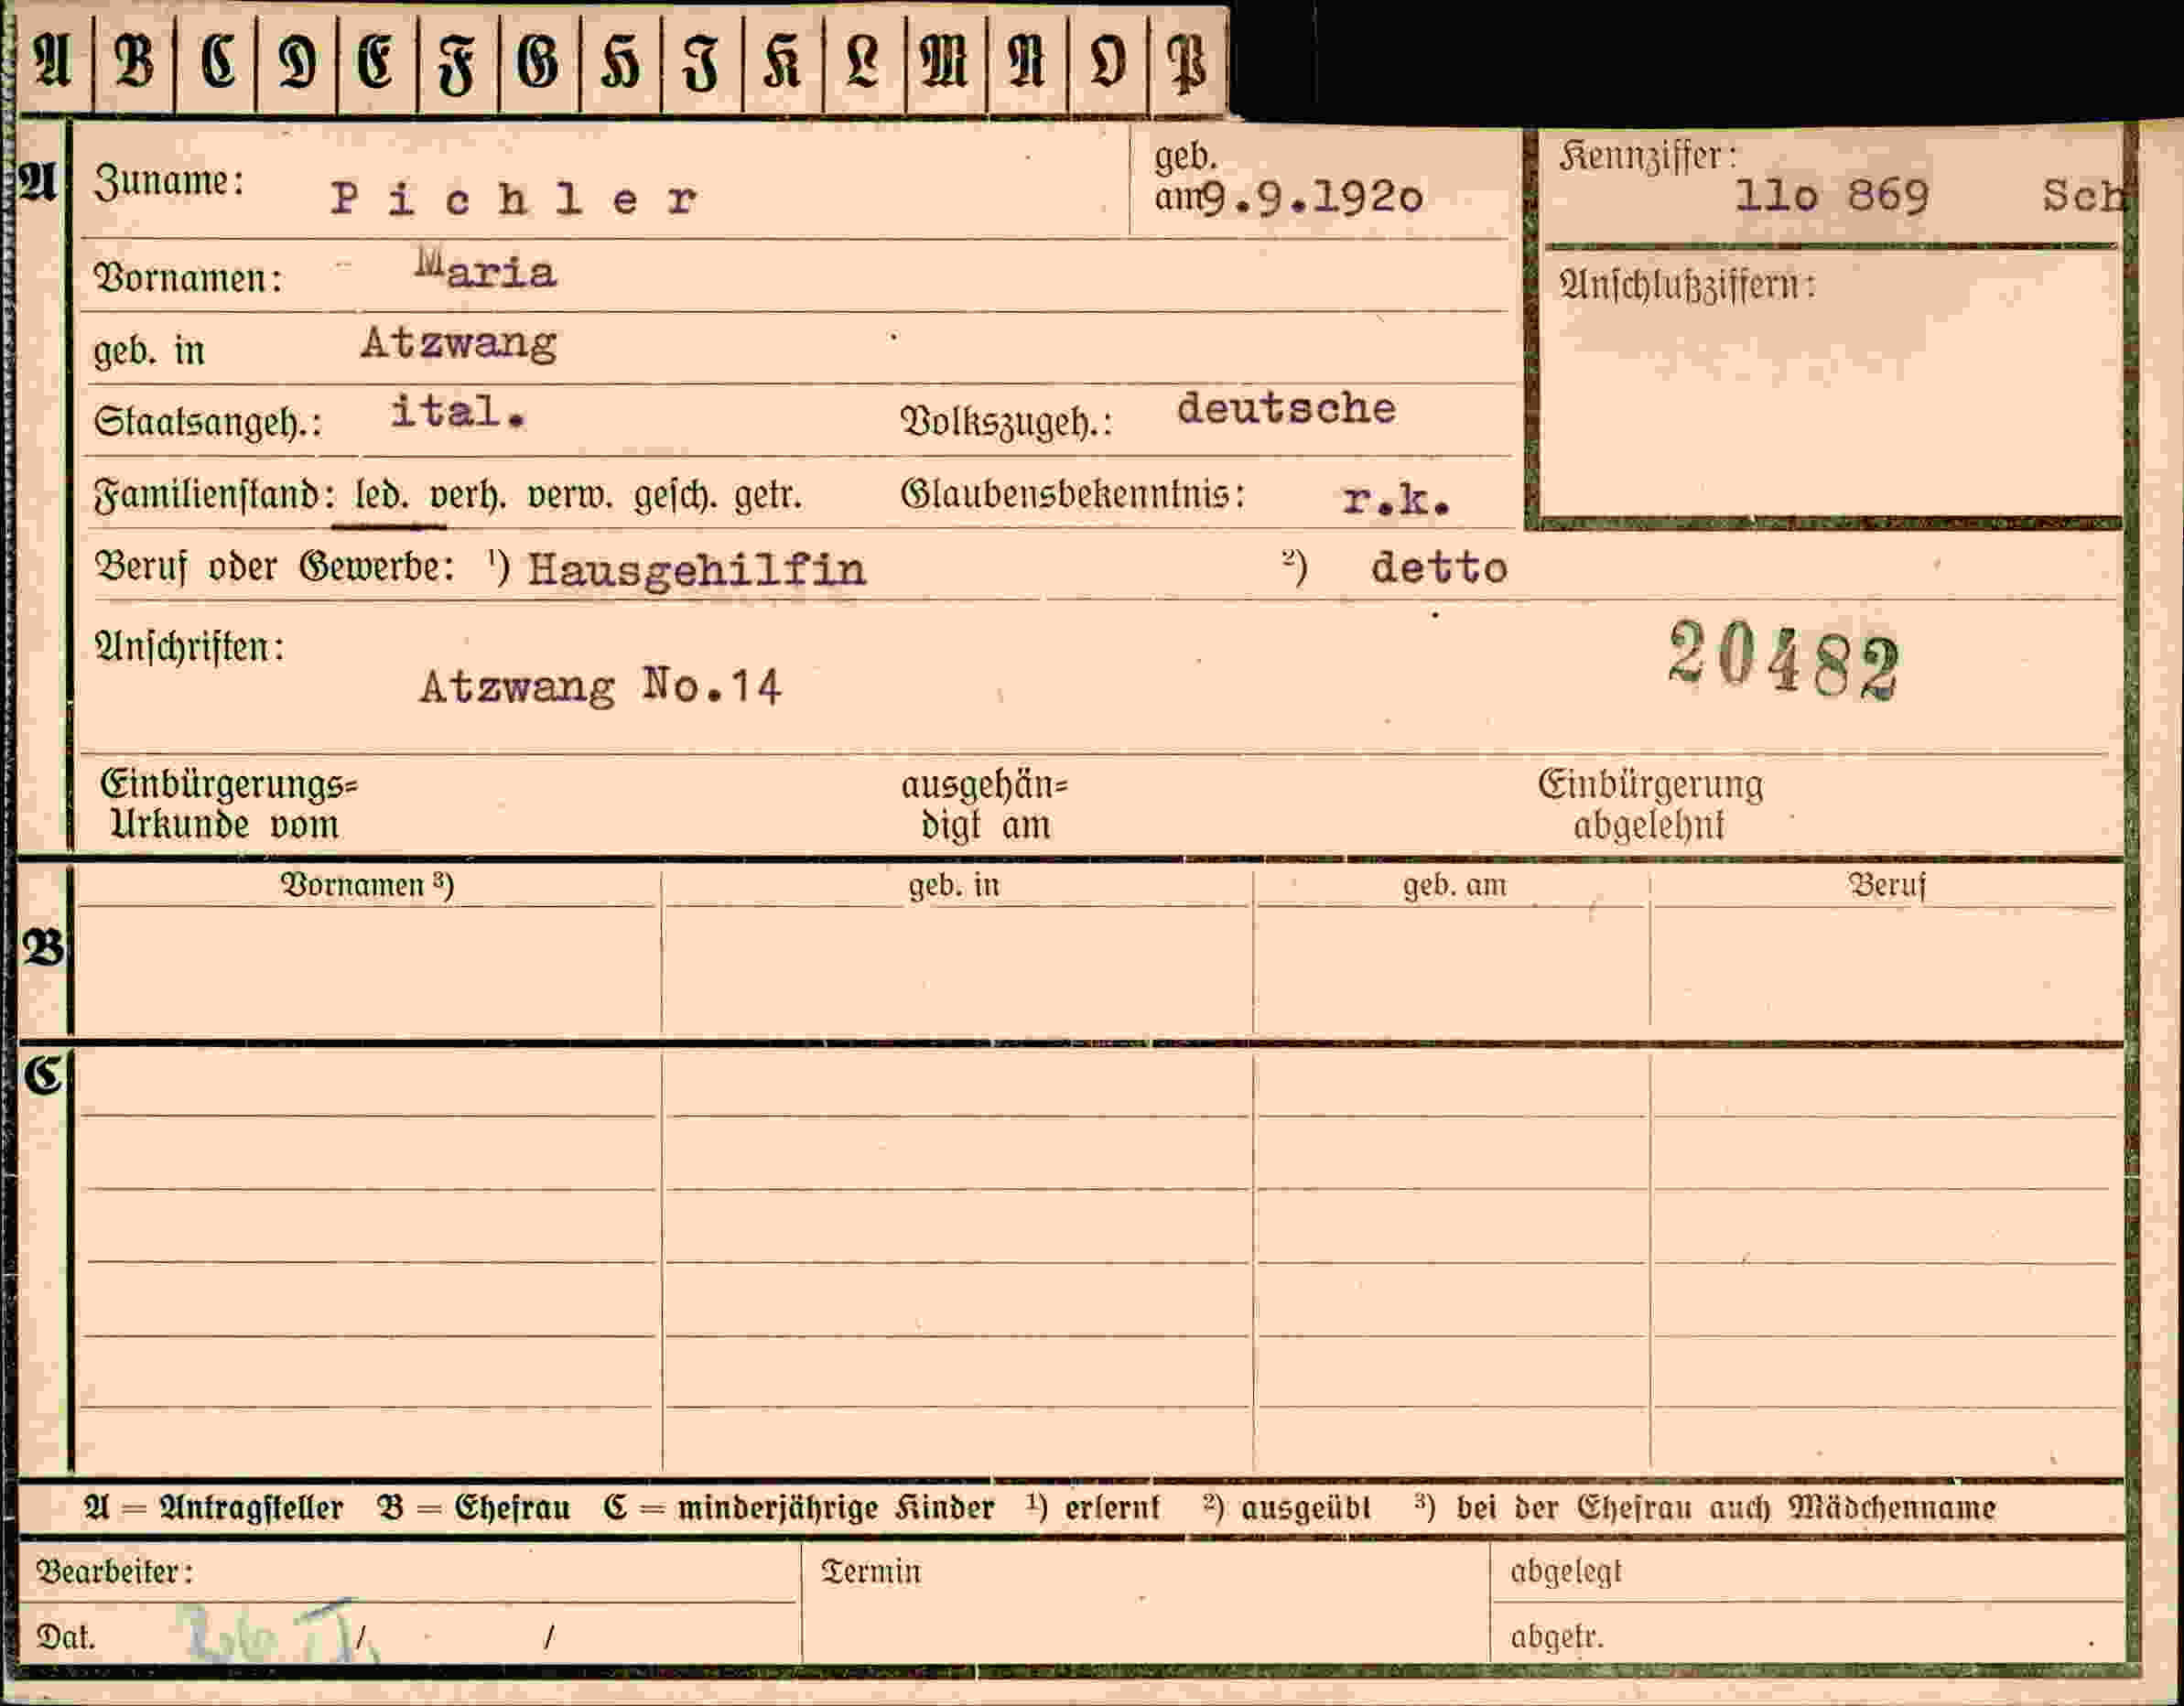
Task: Click the legend text 'C = minderjährige Kinder'
Action: pos(799,1508)
